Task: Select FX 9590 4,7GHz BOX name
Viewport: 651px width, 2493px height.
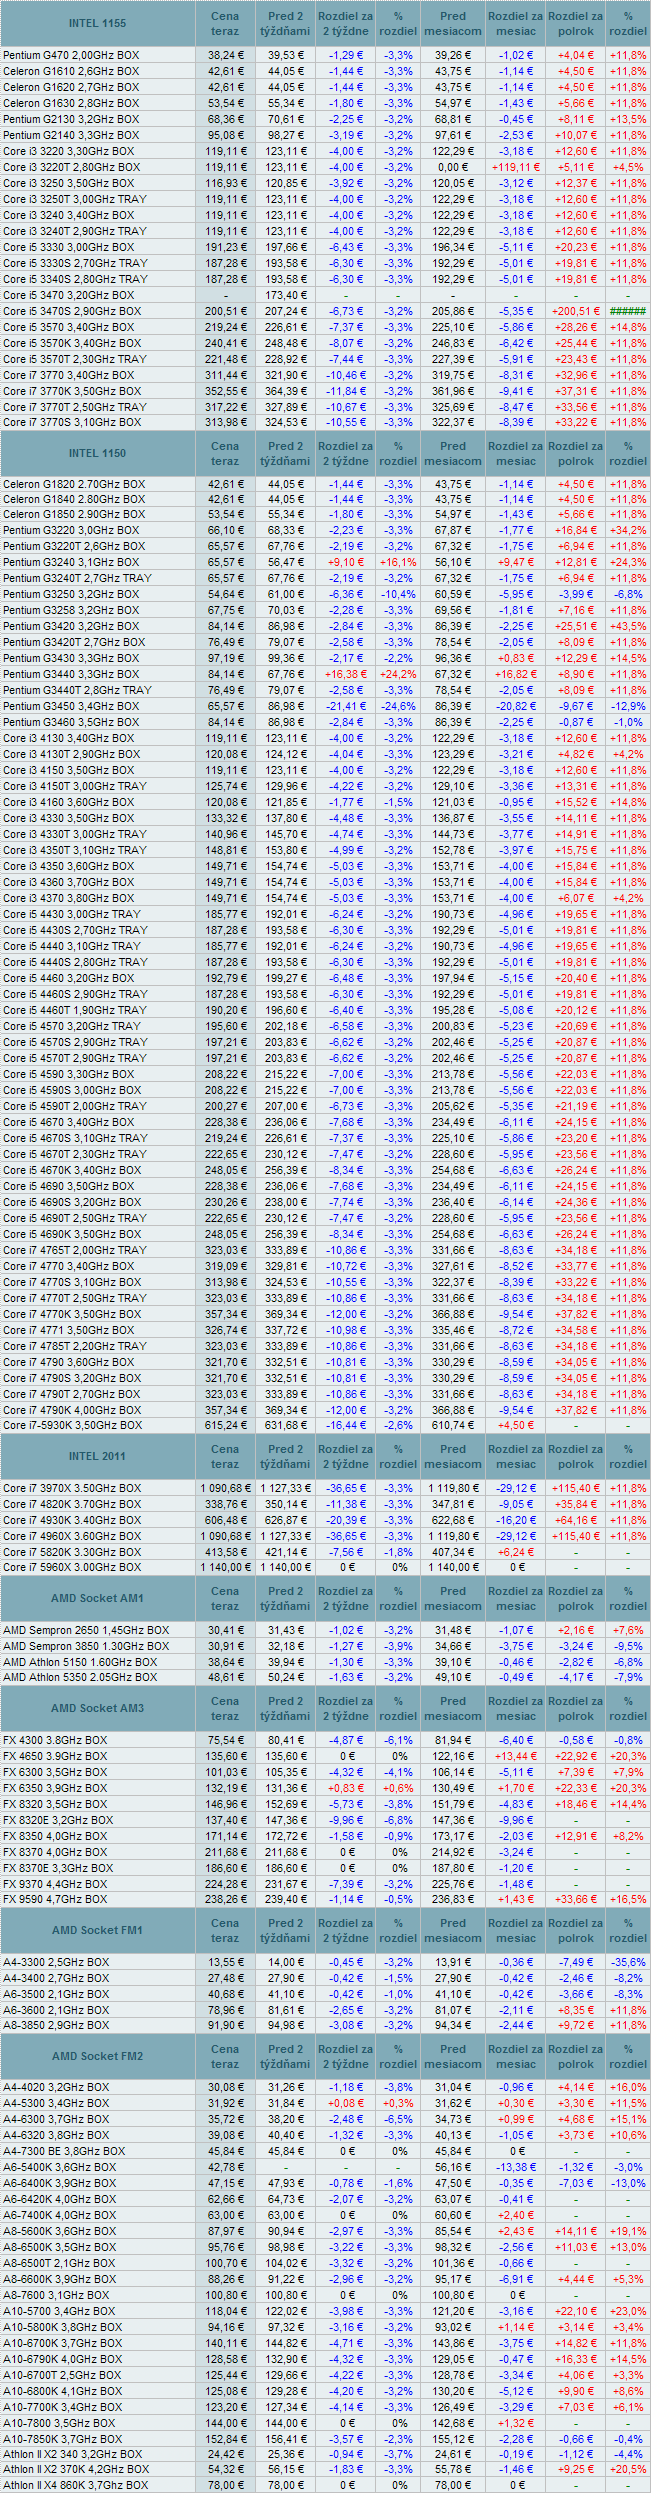Action: coord(55,1899)
